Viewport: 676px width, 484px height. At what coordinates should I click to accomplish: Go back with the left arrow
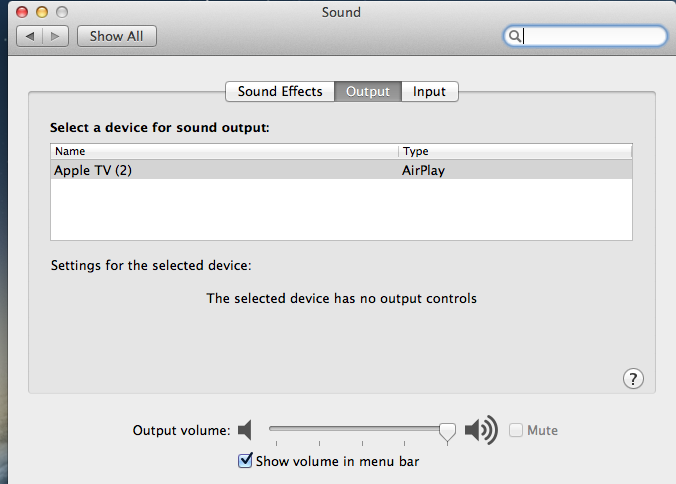(x=30, y=36)
